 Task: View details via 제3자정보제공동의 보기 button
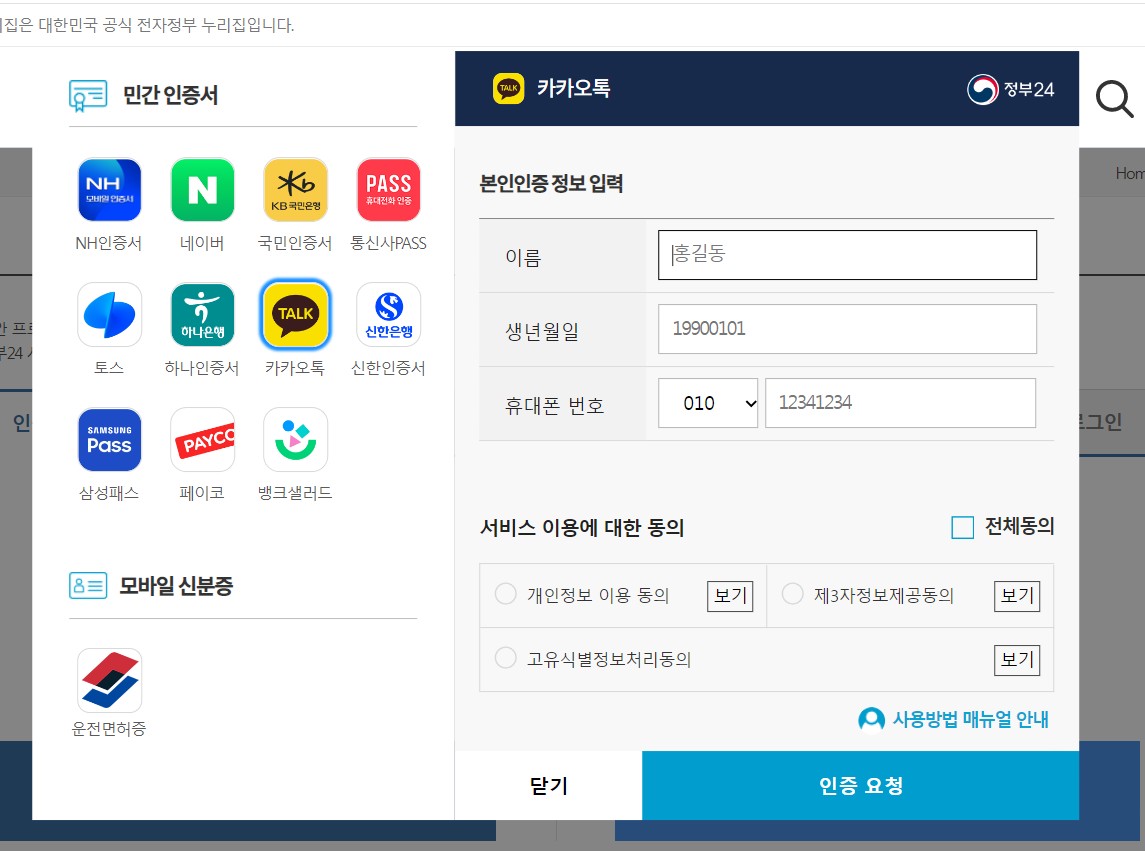click(x=1016, y=594)
